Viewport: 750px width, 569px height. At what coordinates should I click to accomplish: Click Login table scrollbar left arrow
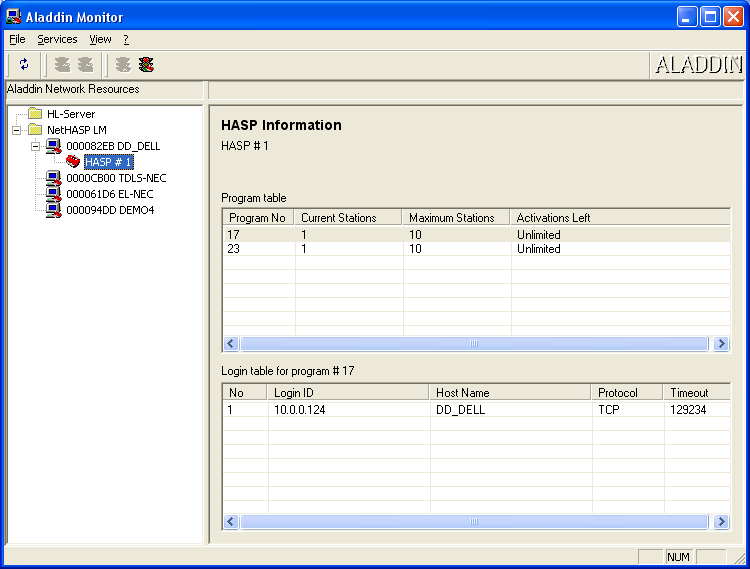click(x=231, y=521)
